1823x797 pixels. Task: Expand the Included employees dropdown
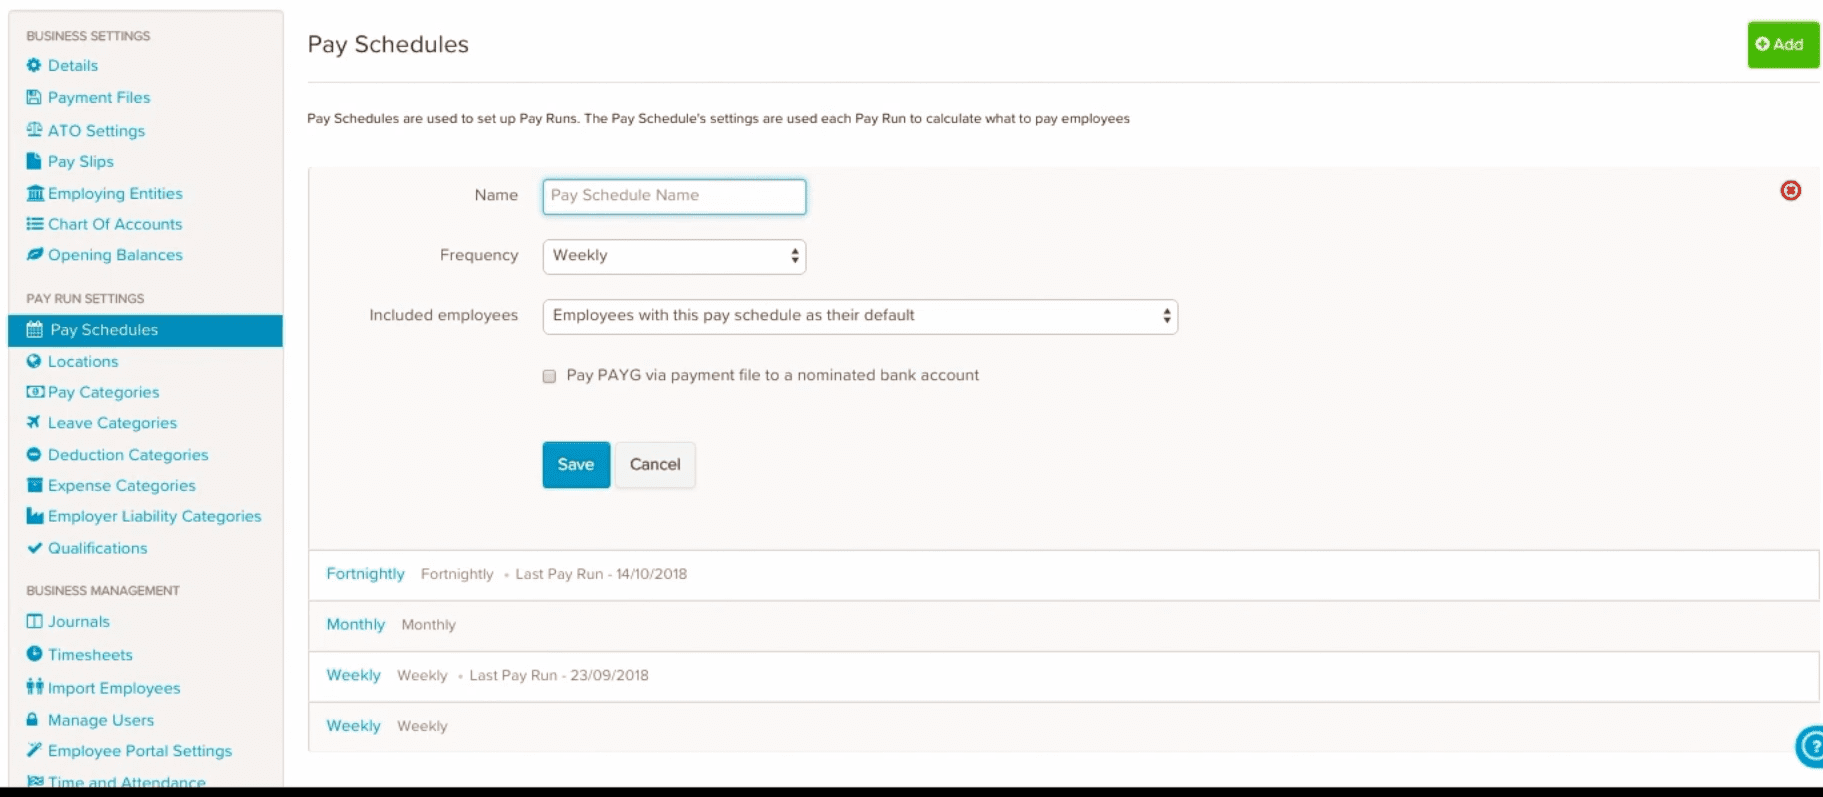click(x=860, y=316)
